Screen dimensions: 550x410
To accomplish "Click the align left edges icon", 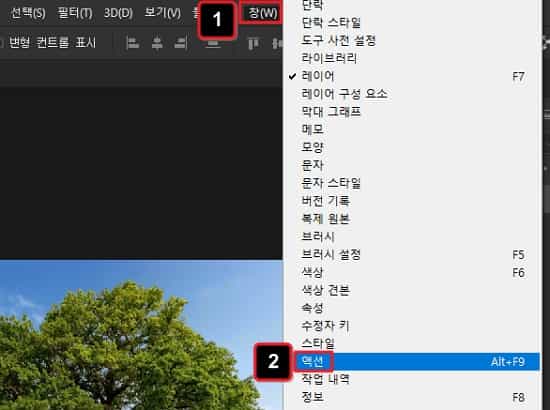I will (133, 43).
